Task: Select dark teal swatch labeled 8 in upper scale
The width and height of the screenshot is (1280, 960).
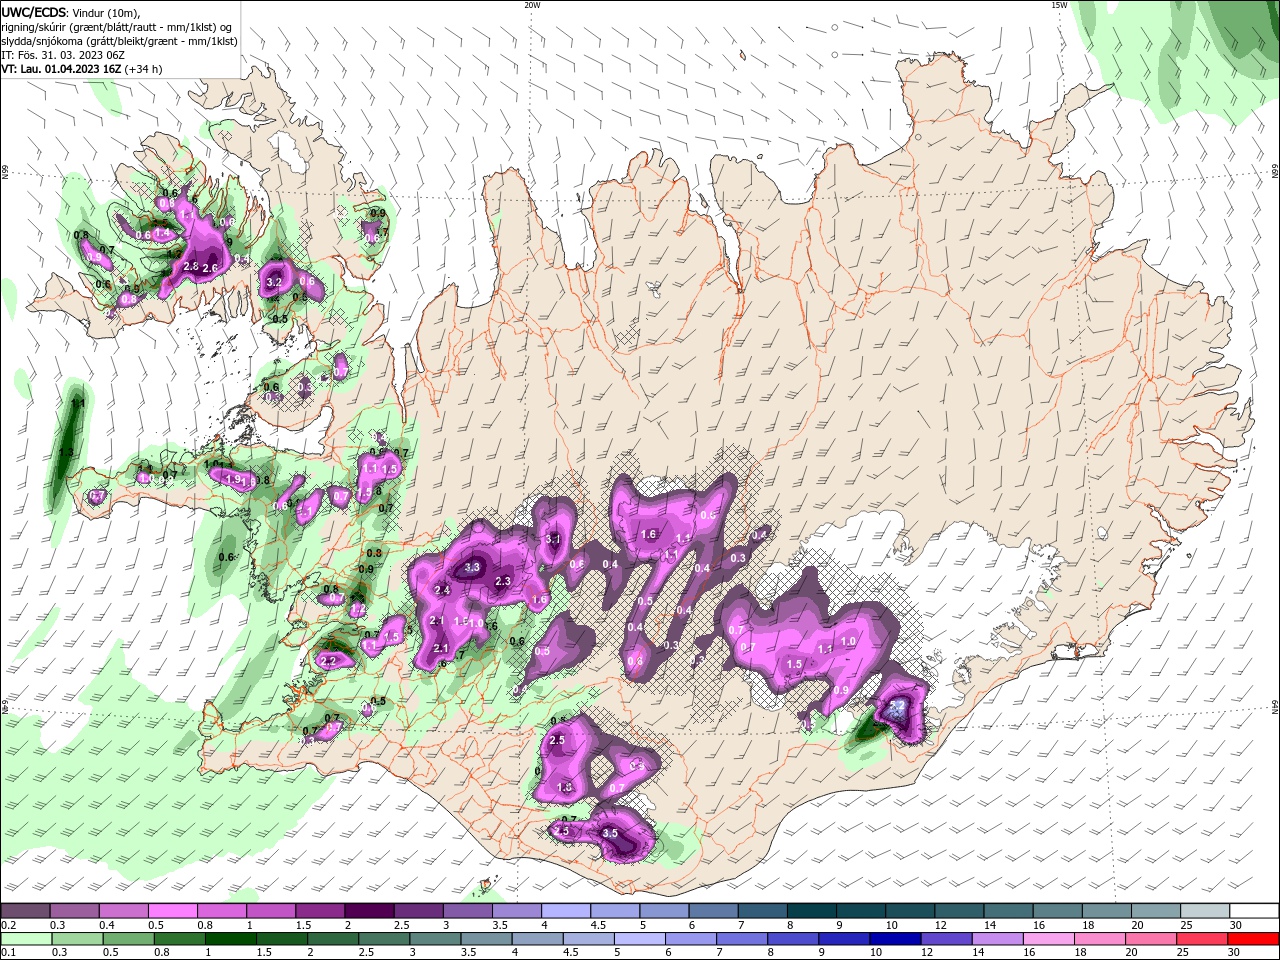Action: click(811, 911)
